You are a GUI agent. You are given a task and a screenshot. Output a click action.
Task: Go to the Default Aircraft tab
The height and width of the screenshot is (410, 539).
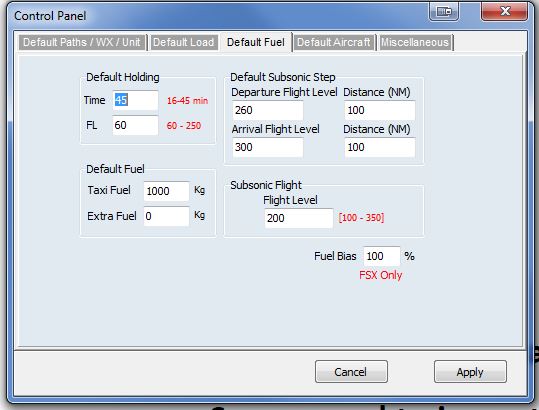pos(334,42)
